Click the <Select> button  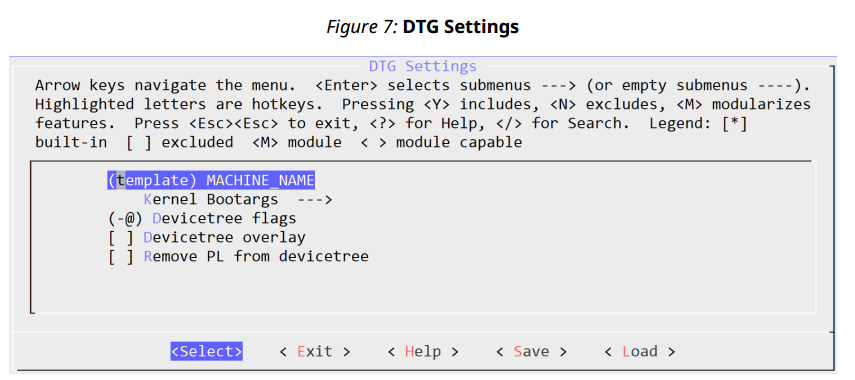point(207,352)
